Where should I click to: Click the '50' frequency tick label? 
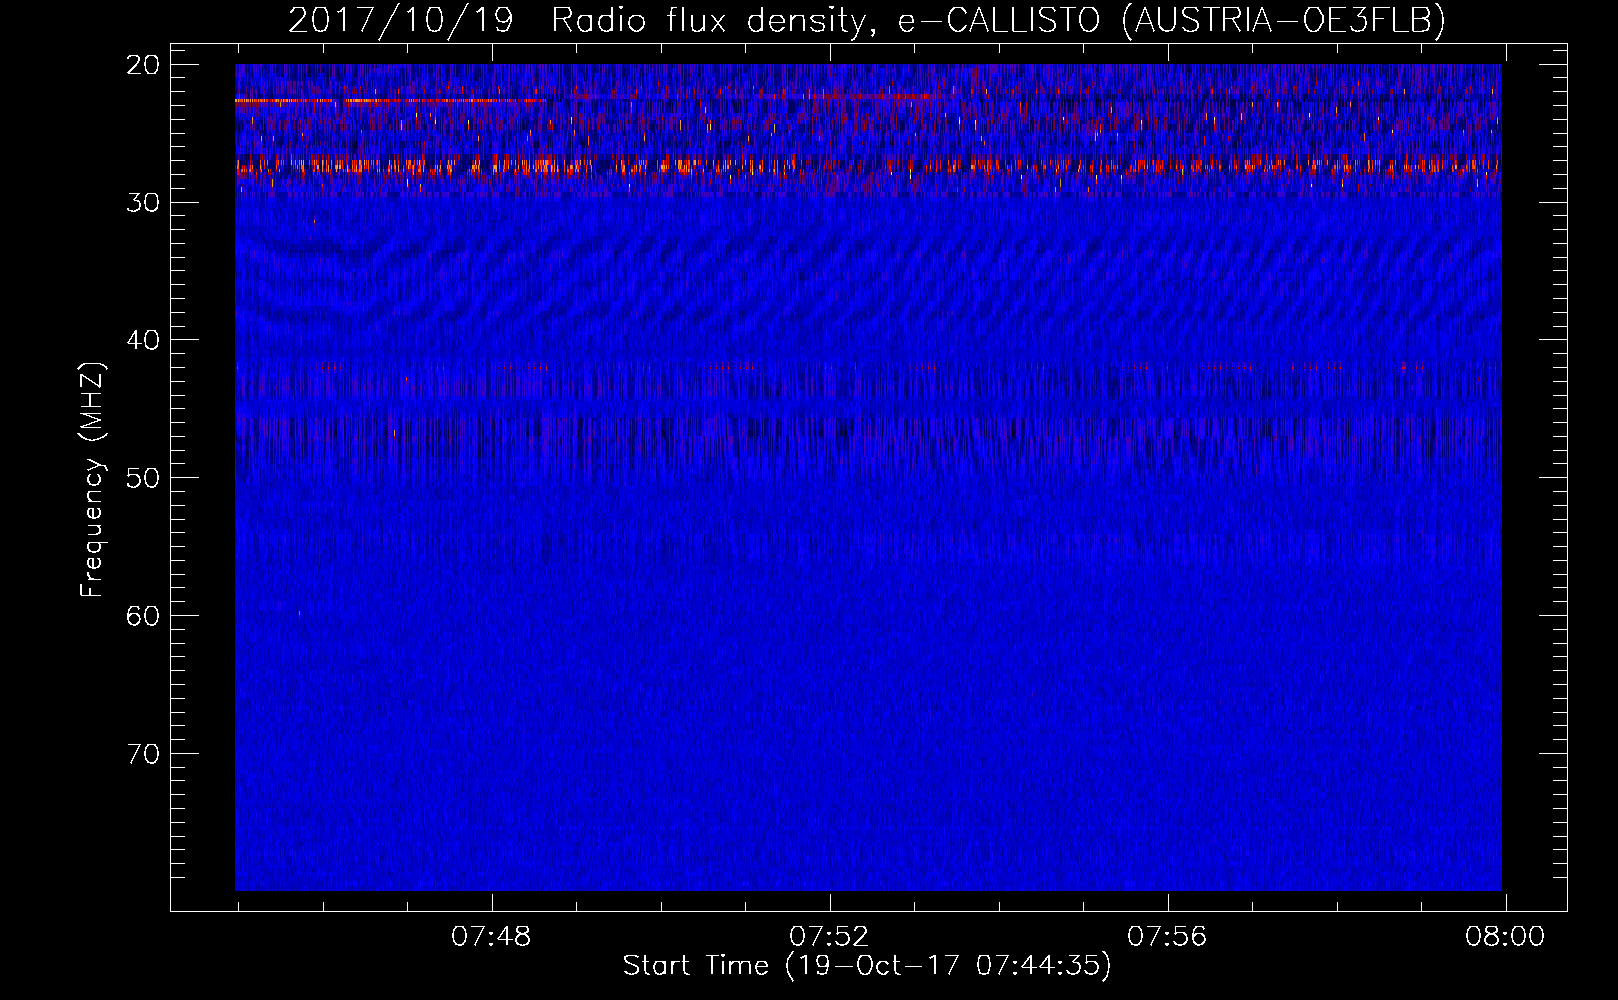(x=143, y=478)
